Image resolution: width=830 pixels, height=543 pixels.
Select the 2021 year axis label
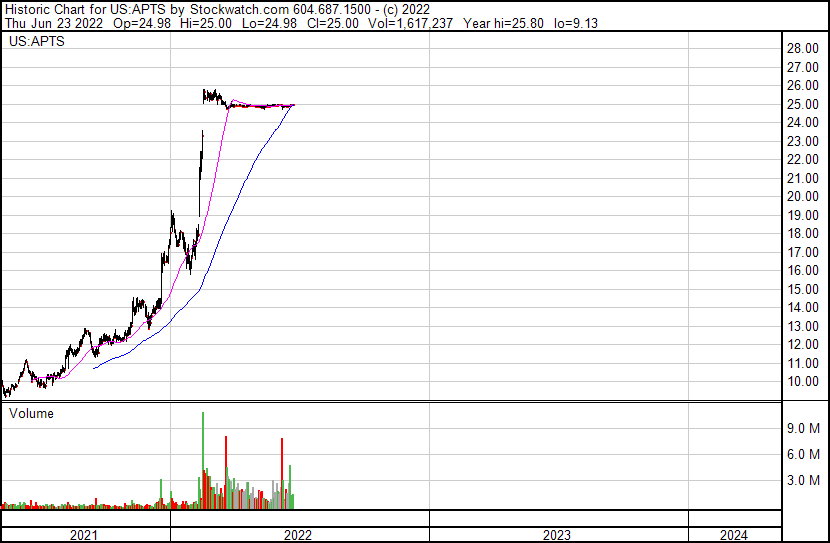tap(84, 535)
